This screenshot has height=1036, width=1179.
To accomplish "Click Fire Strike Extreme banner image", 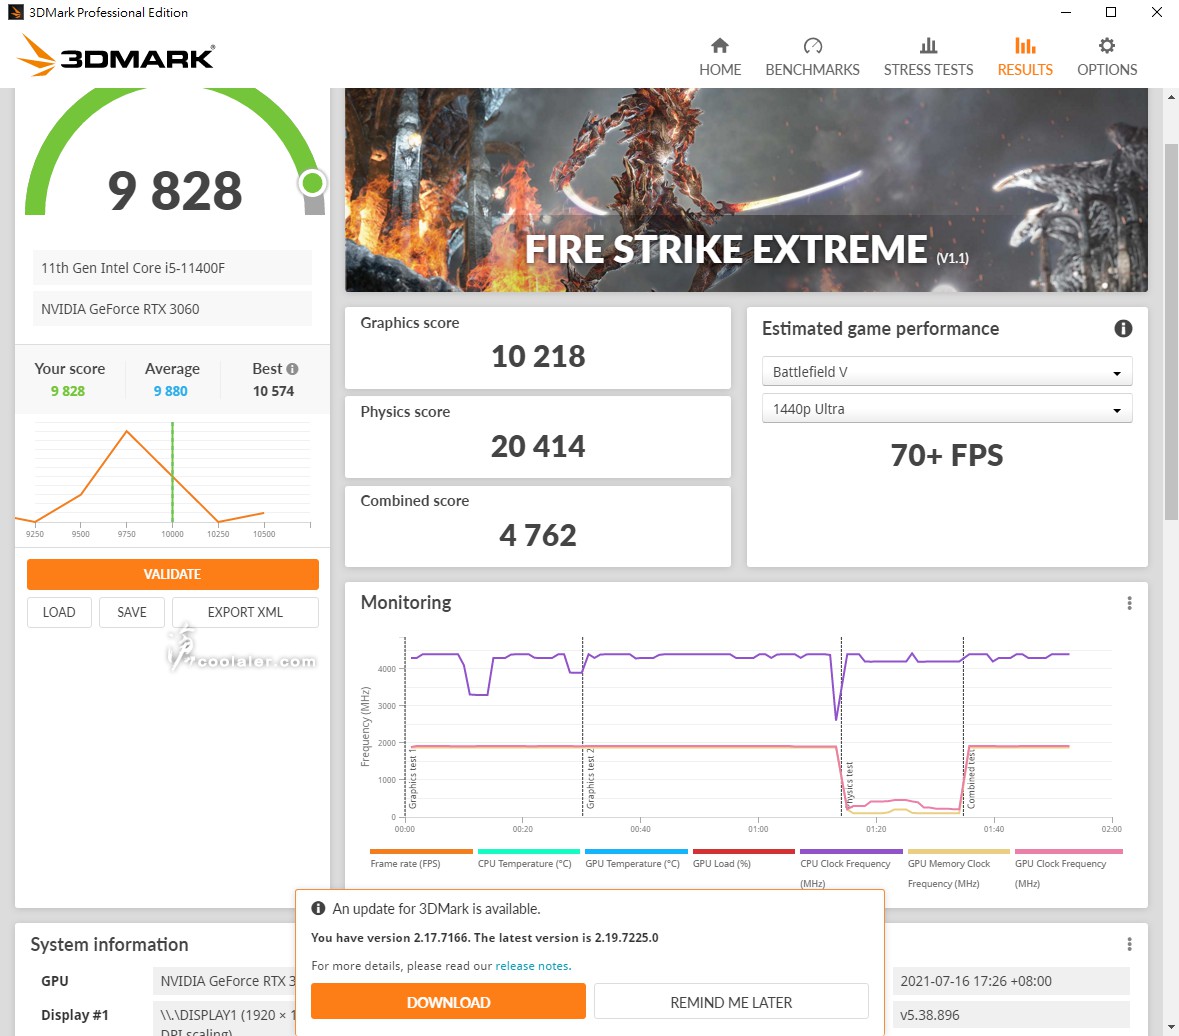I will (x=746, y=189).
